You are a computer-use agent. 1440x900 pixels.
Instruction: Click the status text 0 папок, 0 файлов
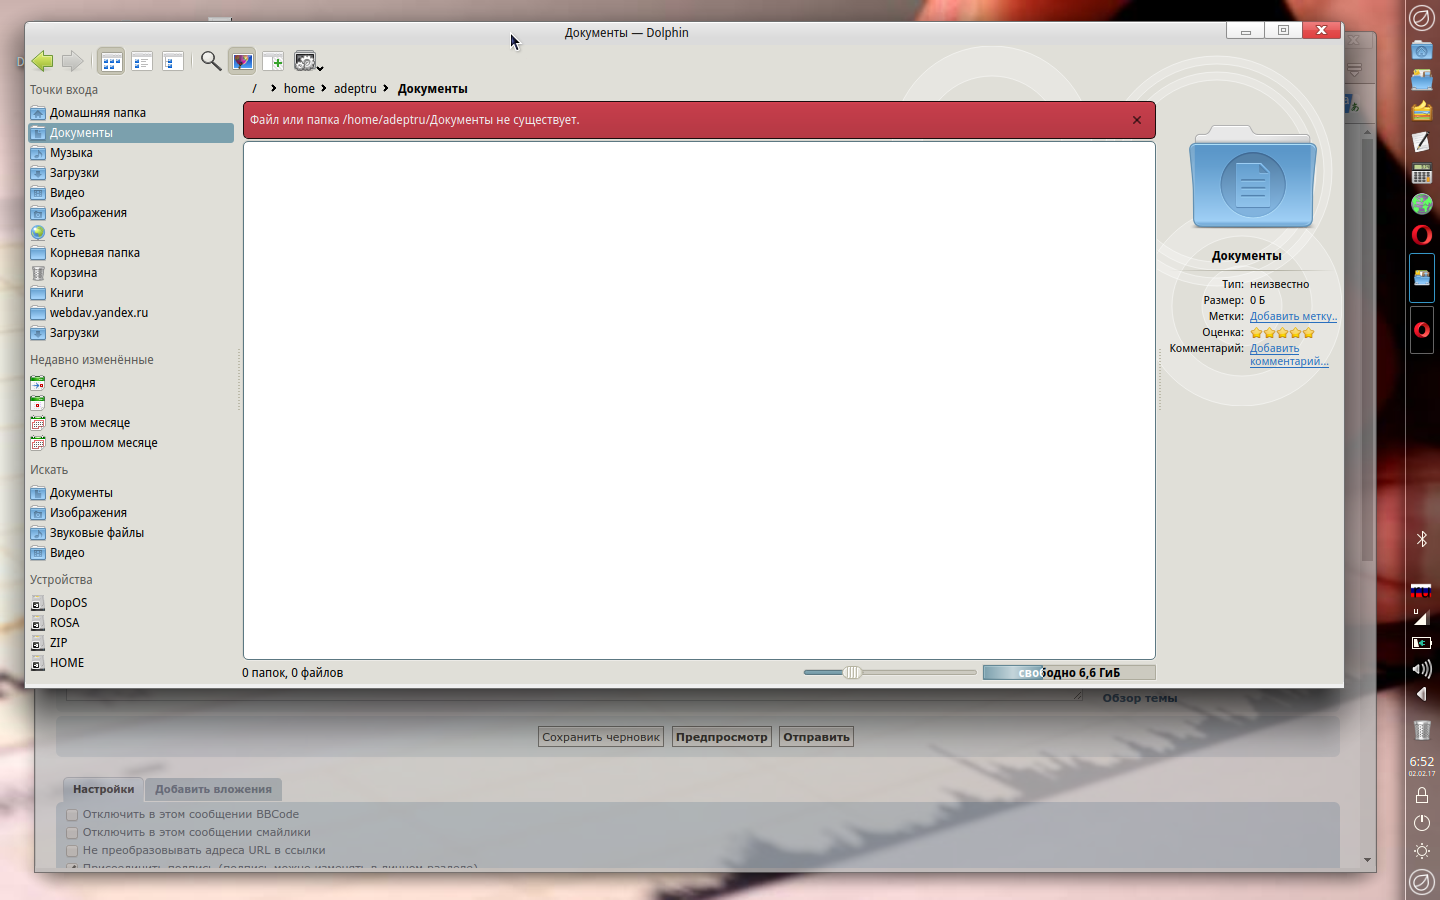(292, 673)
